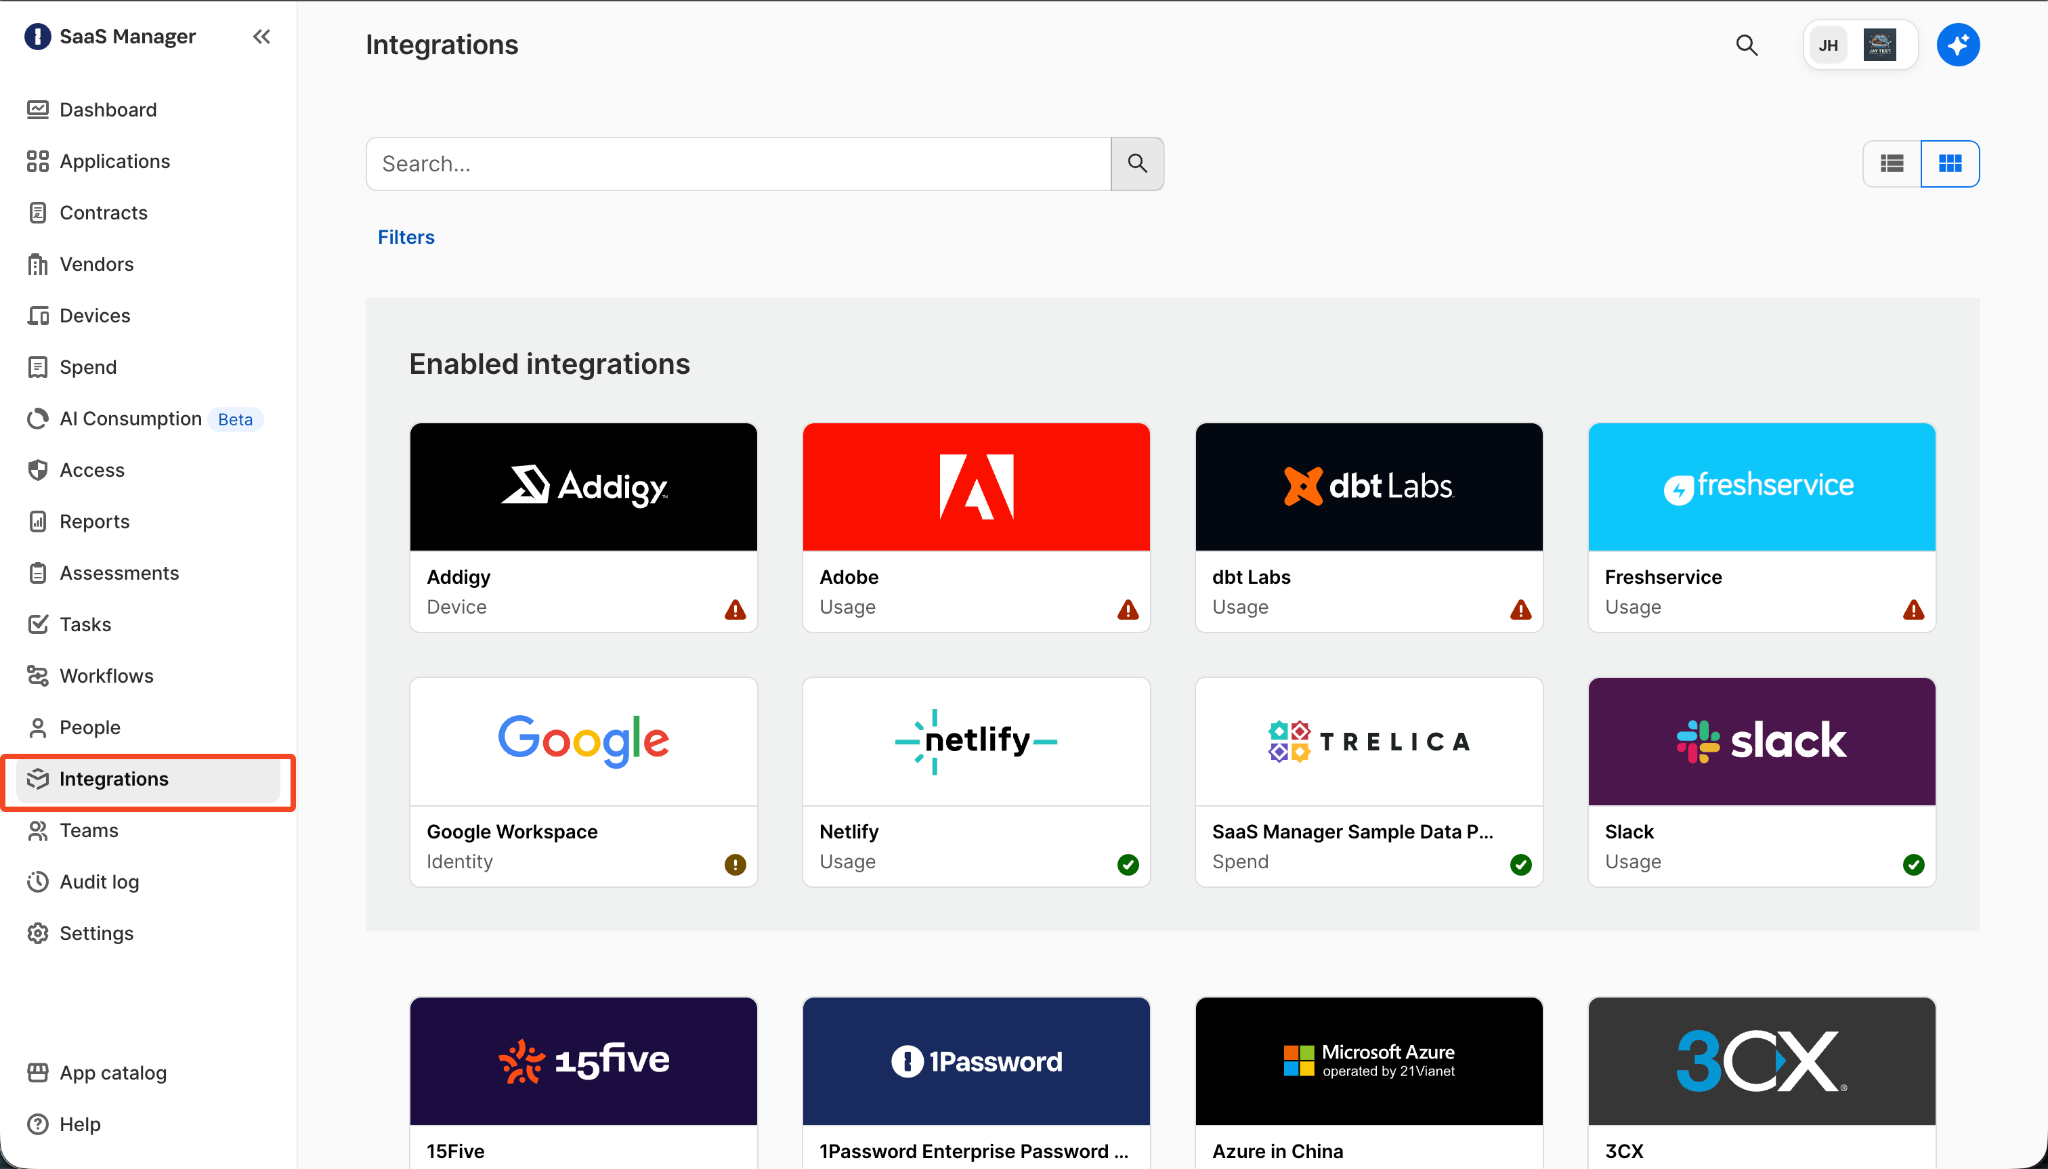Open the Azure in China card
The height and width of the screenshot is (1169, 2048).
[1369, 1082]
